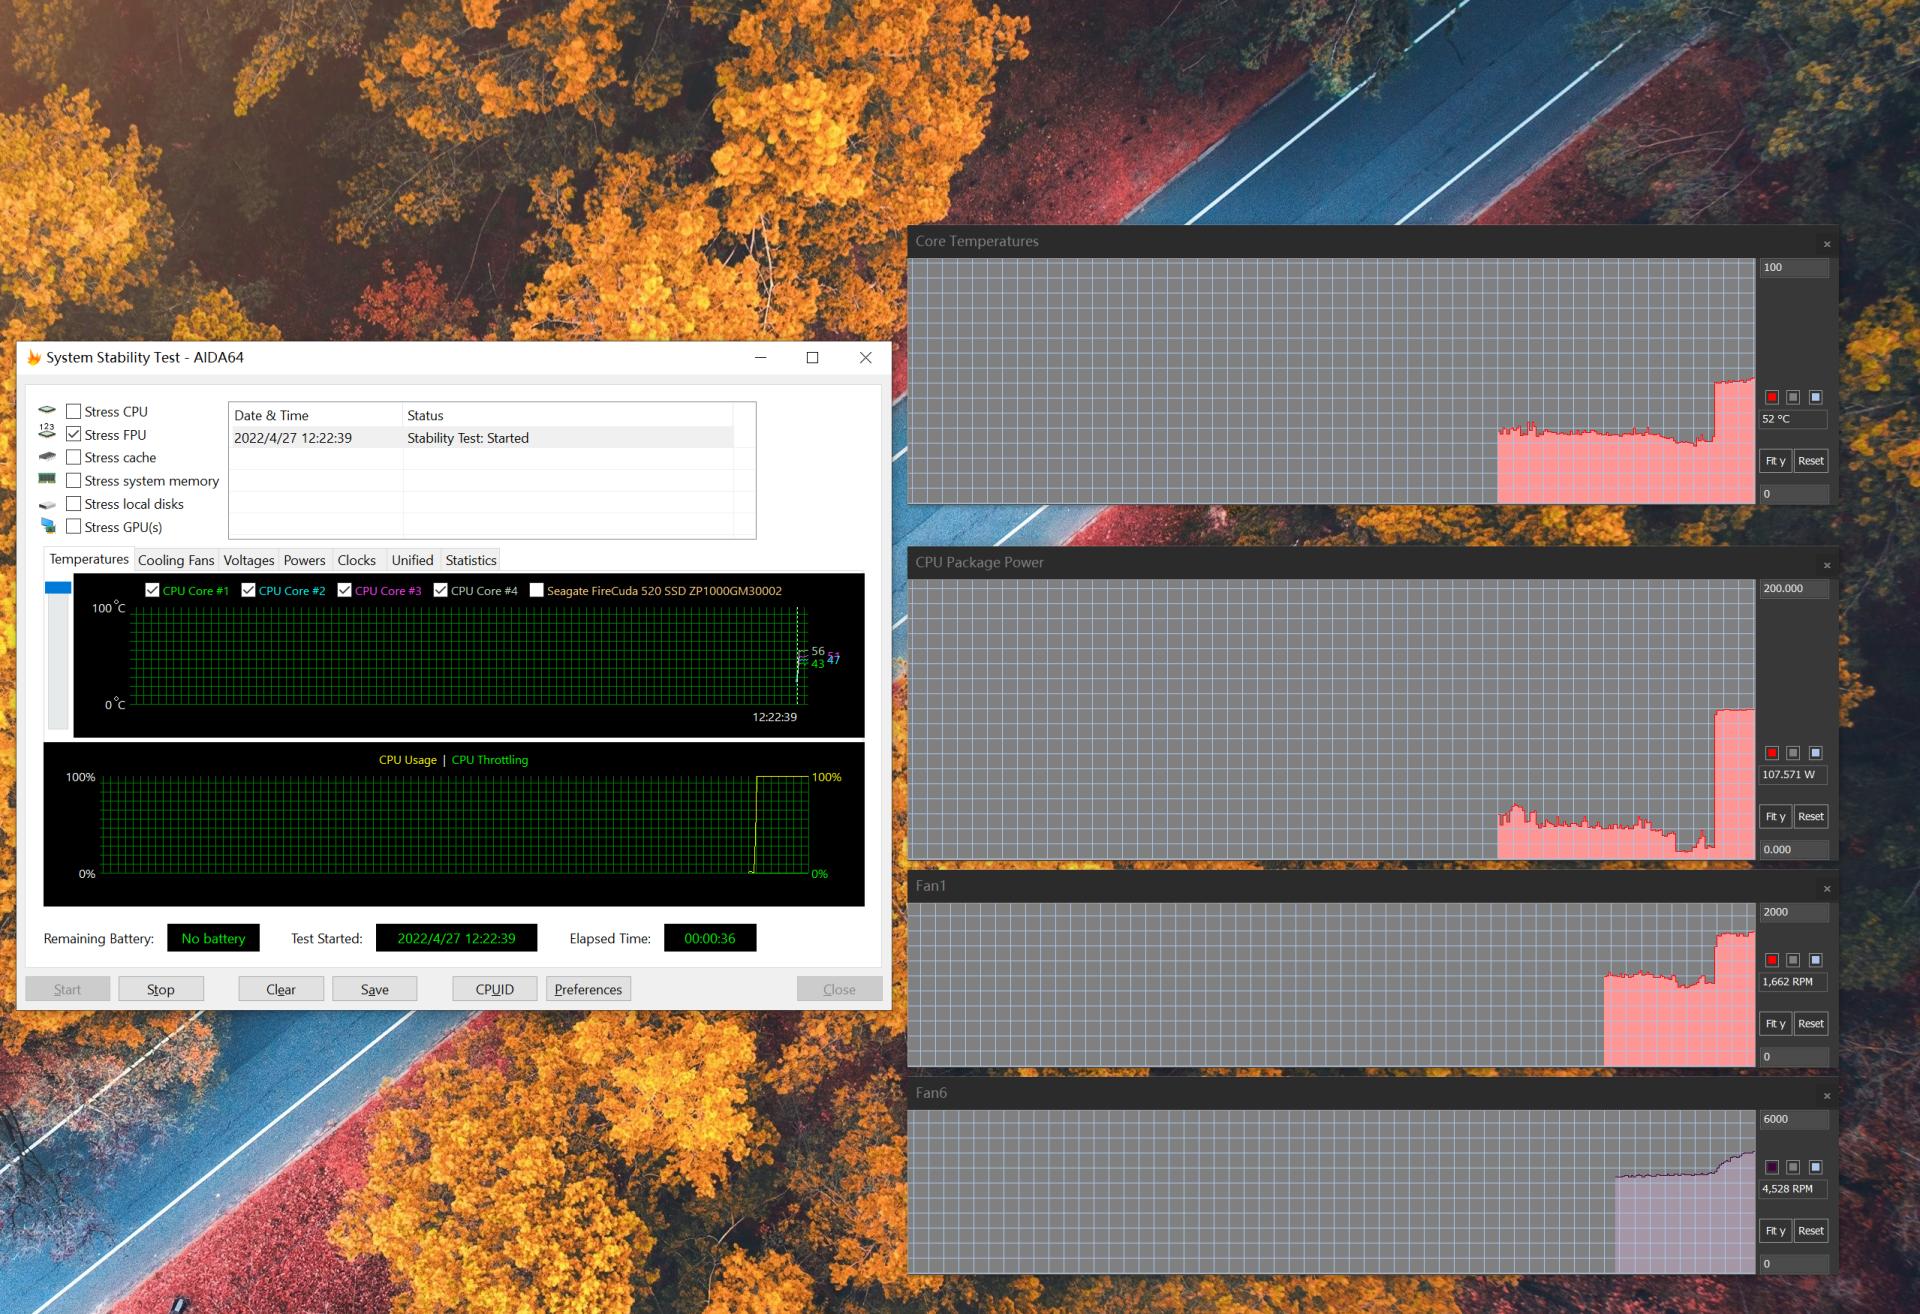Toggle the background fill on Fan1 panel
This screenshot has width=1920, height=1314.
click(1814, 960)
